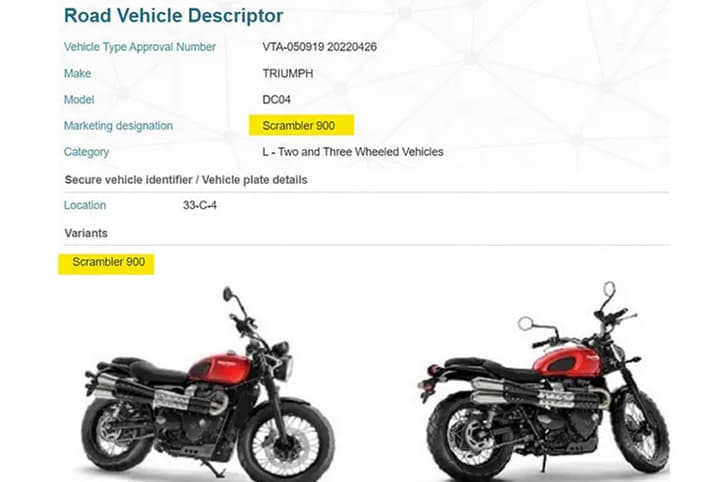Image resolution: width=728 pixels, height=482 pixels.
Task: Select the DC04 model value
Action: click(x=277, y=99)
